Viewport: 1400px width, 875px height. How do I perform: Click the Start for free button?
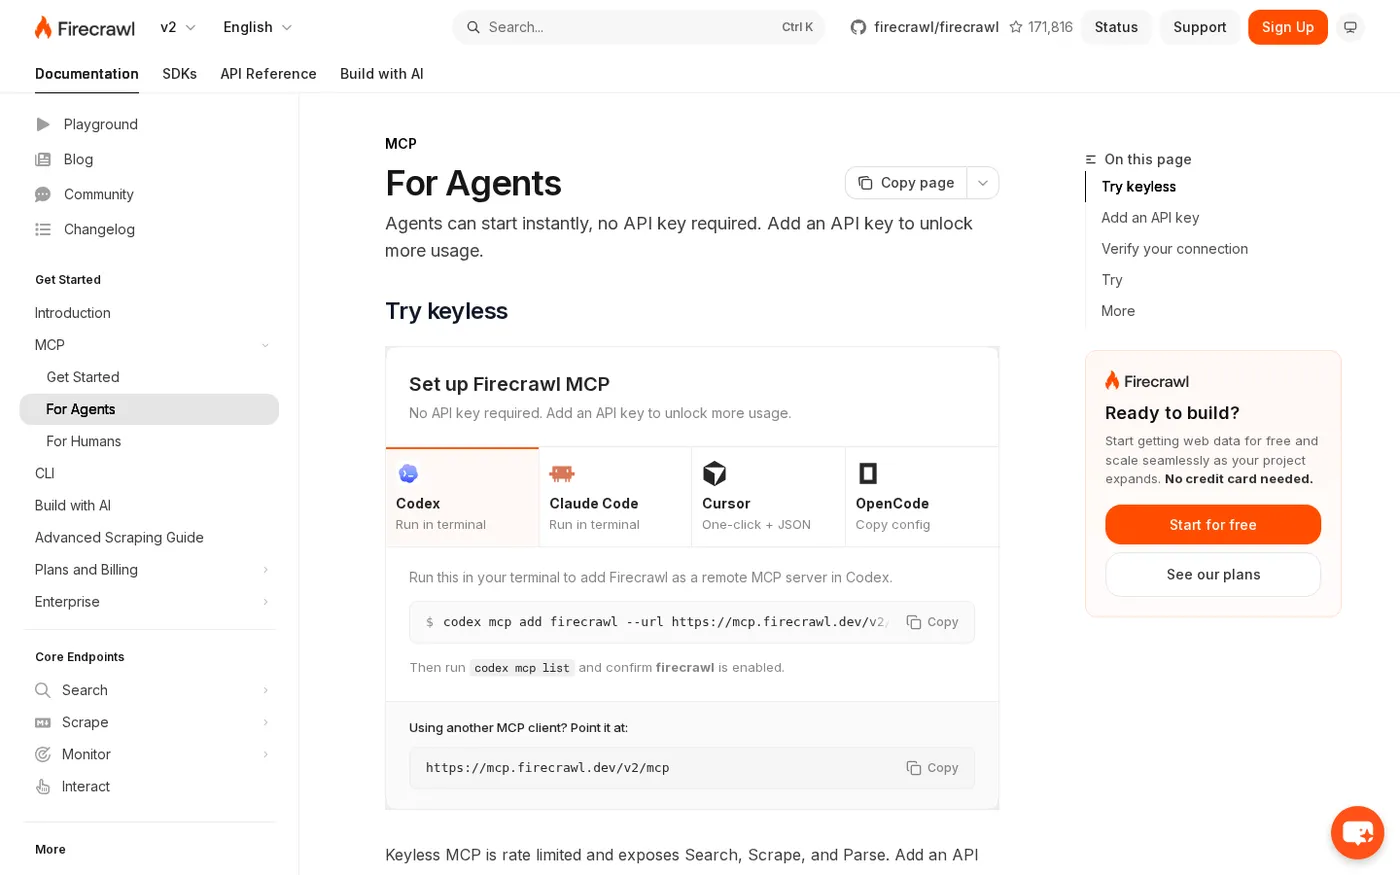click(x=1213, y=525)
